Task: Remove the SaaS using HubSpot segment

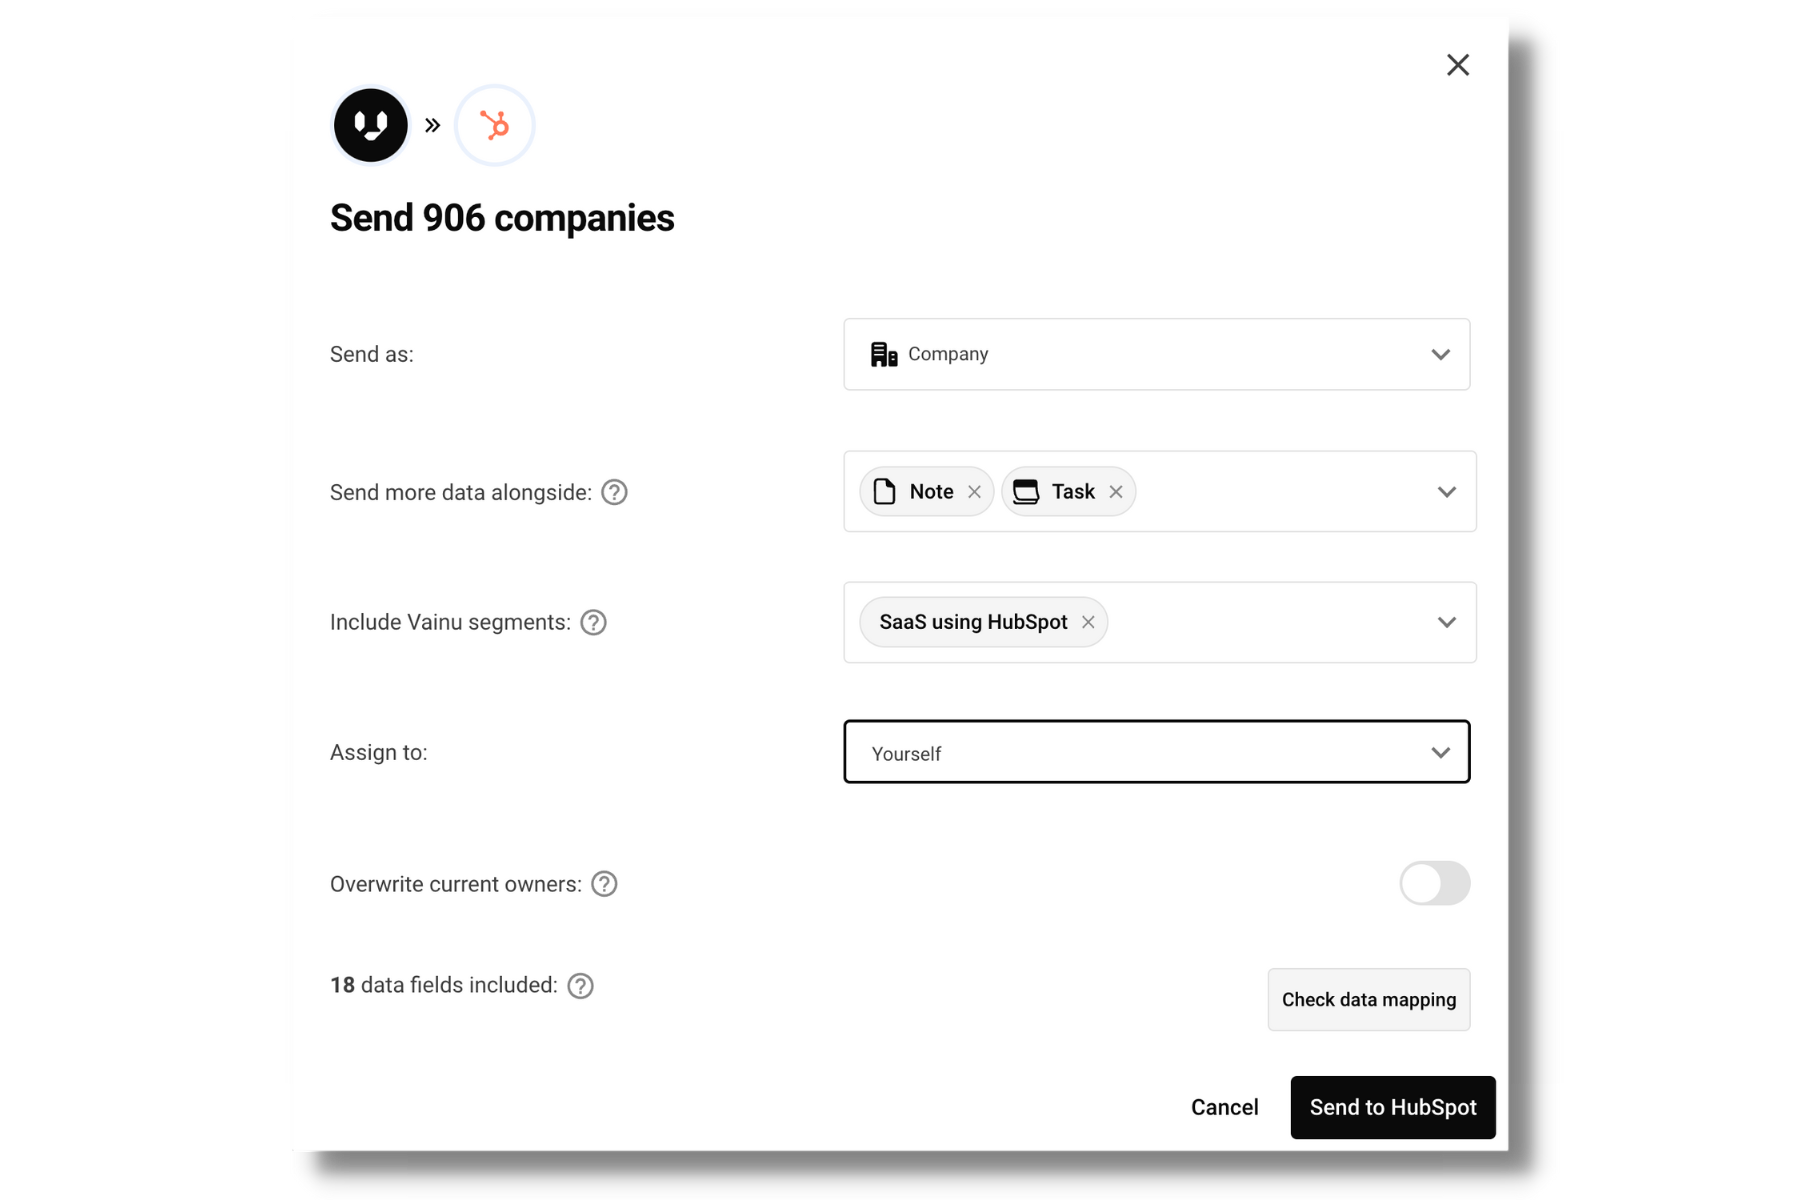Action: pos(1088,622)
